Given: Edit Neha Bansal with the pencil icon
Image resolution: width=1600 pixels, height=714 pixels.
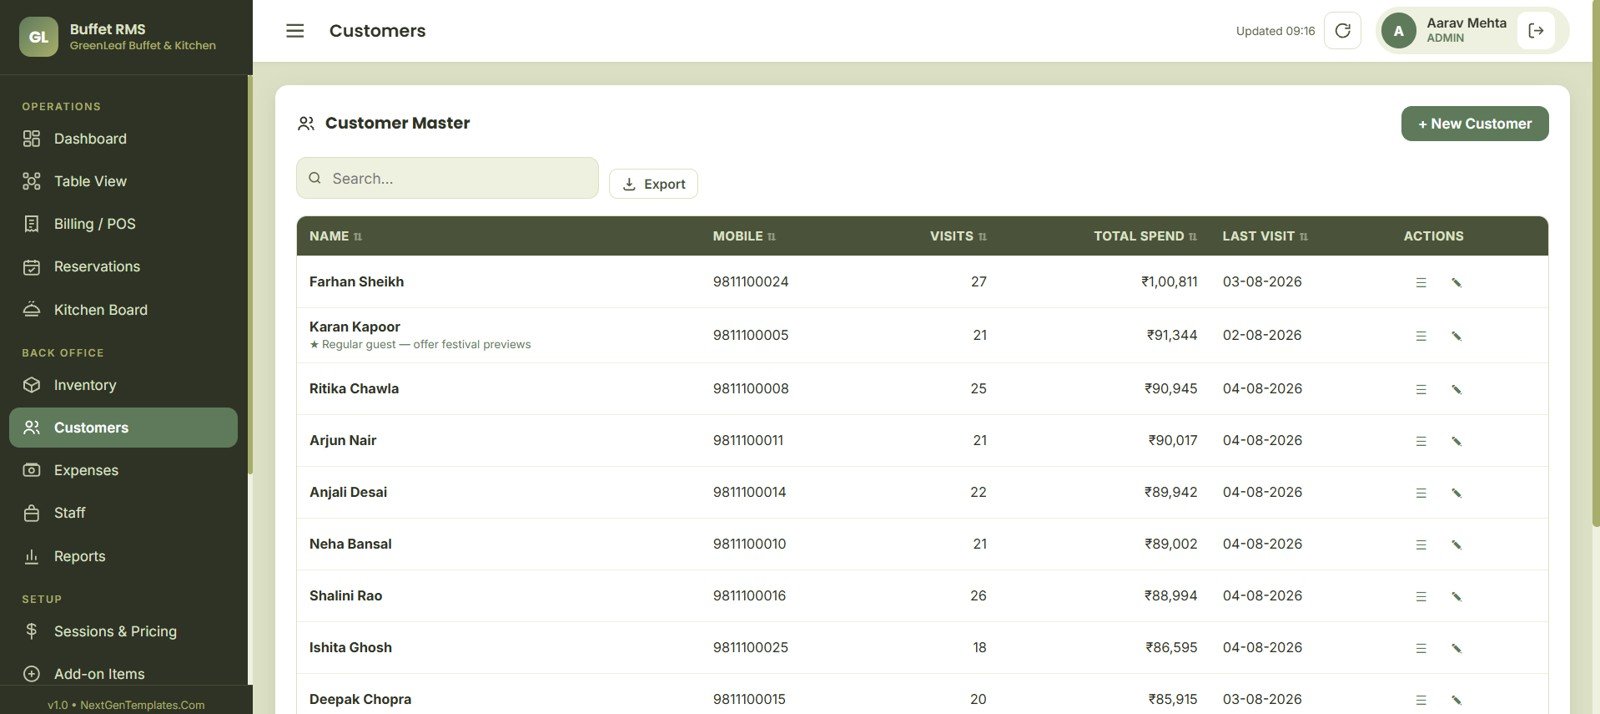Looking at the screenshot, I should coord(1456,545).
